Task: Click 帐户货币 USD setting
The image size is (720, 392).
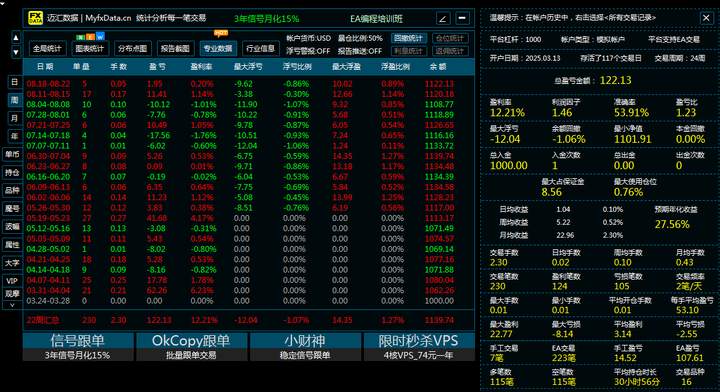Action: (308, 38)
